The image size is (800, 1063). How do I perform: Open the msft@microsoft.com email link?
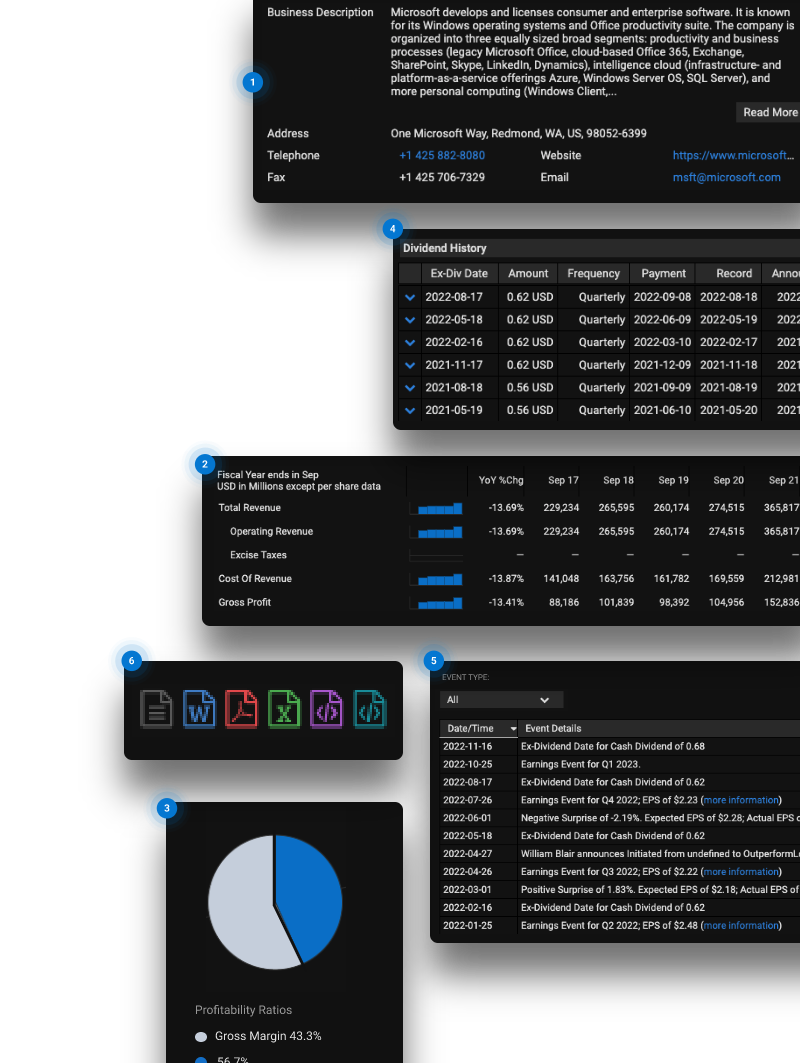click(726, 177)
